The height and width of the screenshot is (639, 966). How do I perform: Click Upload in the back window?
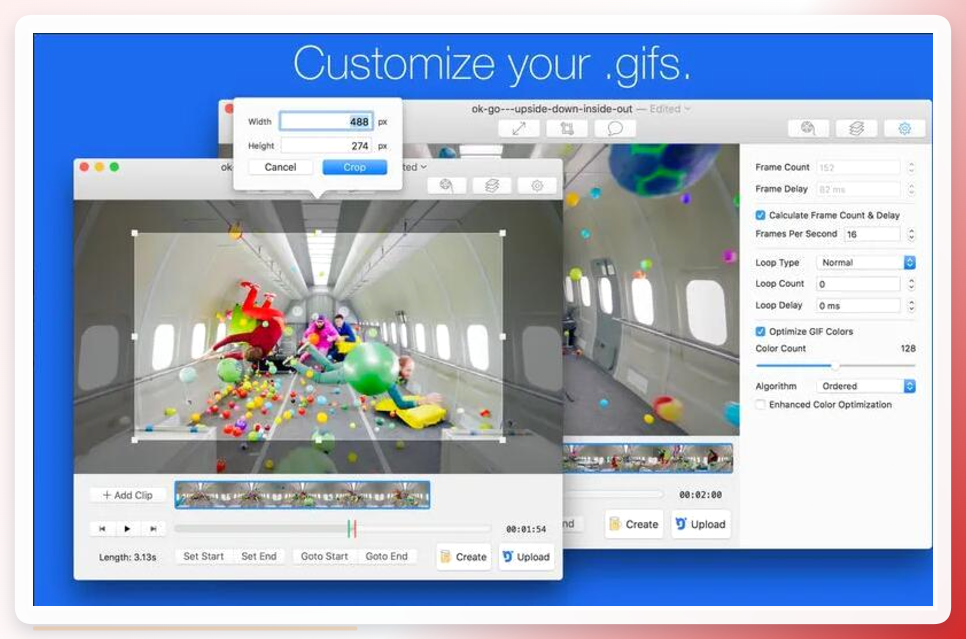coord(700,524)
